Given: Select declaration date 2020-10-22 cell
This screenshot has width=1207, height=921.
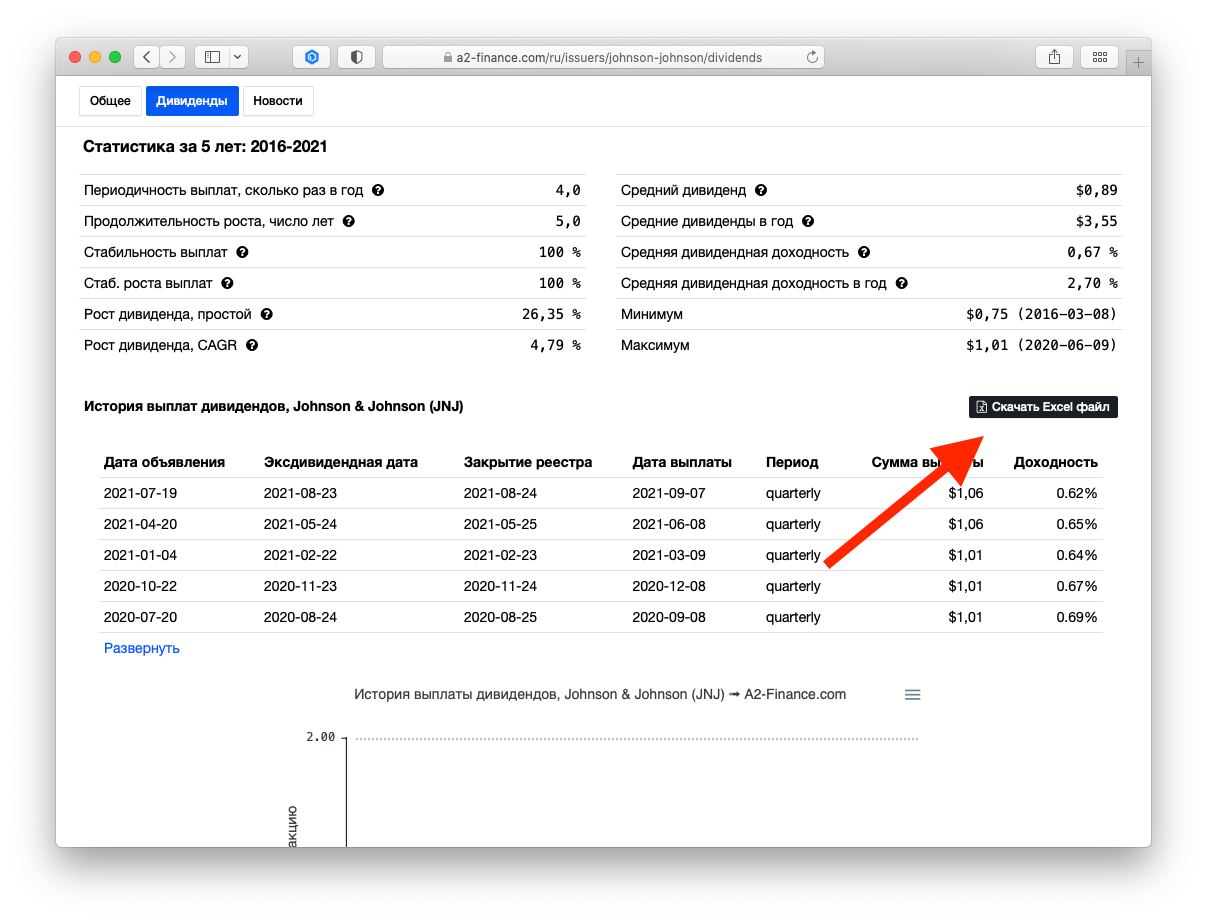Looking at the screenshot, I should (141, 586).
